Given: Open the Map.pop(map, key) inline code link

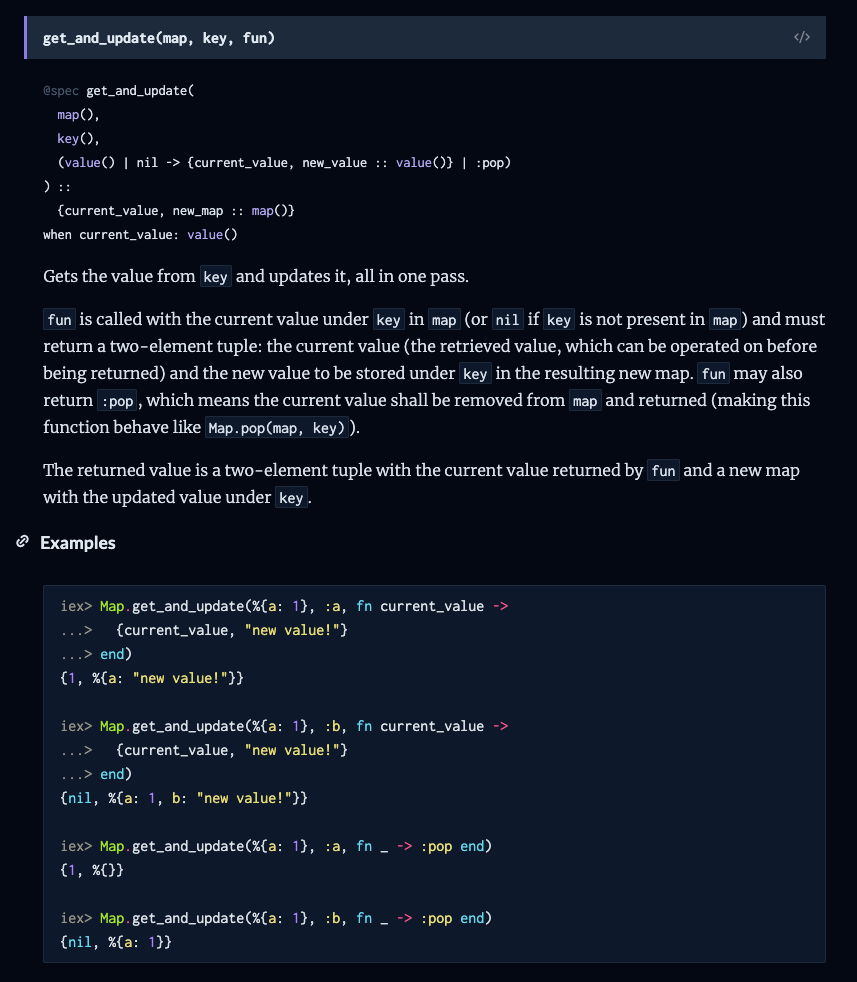Looking at the screenshot, I should coord(275,427).
